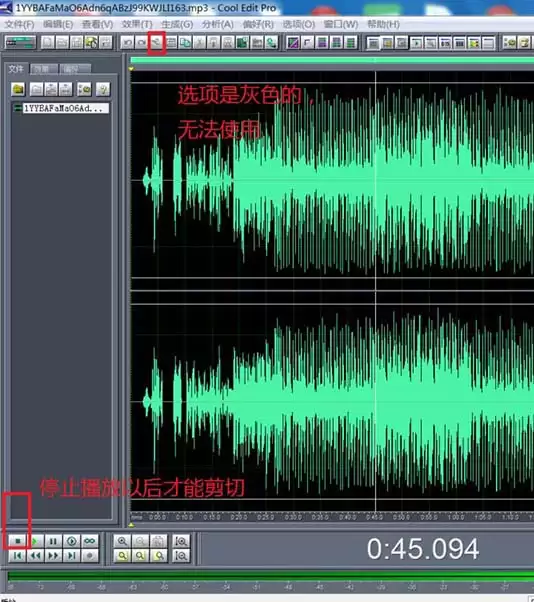Screen dimensions: 534x602
Task: Click the cut icon highlighted in toolbar
Action: point(156,43)
